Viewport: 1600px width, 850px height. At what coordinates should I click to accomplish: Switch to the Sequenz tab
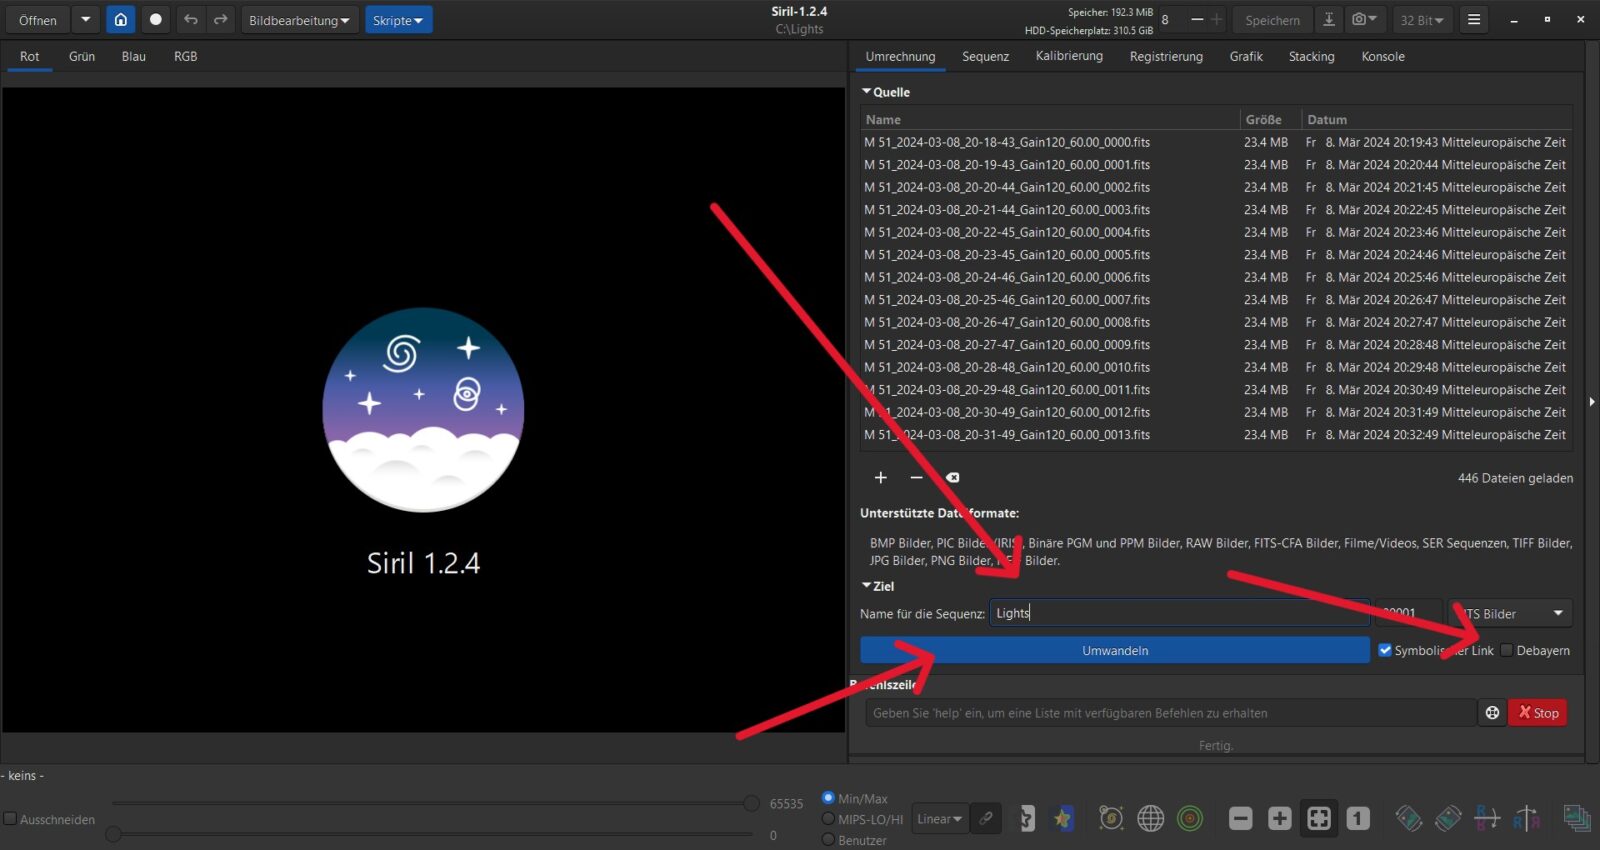point(985,56)
